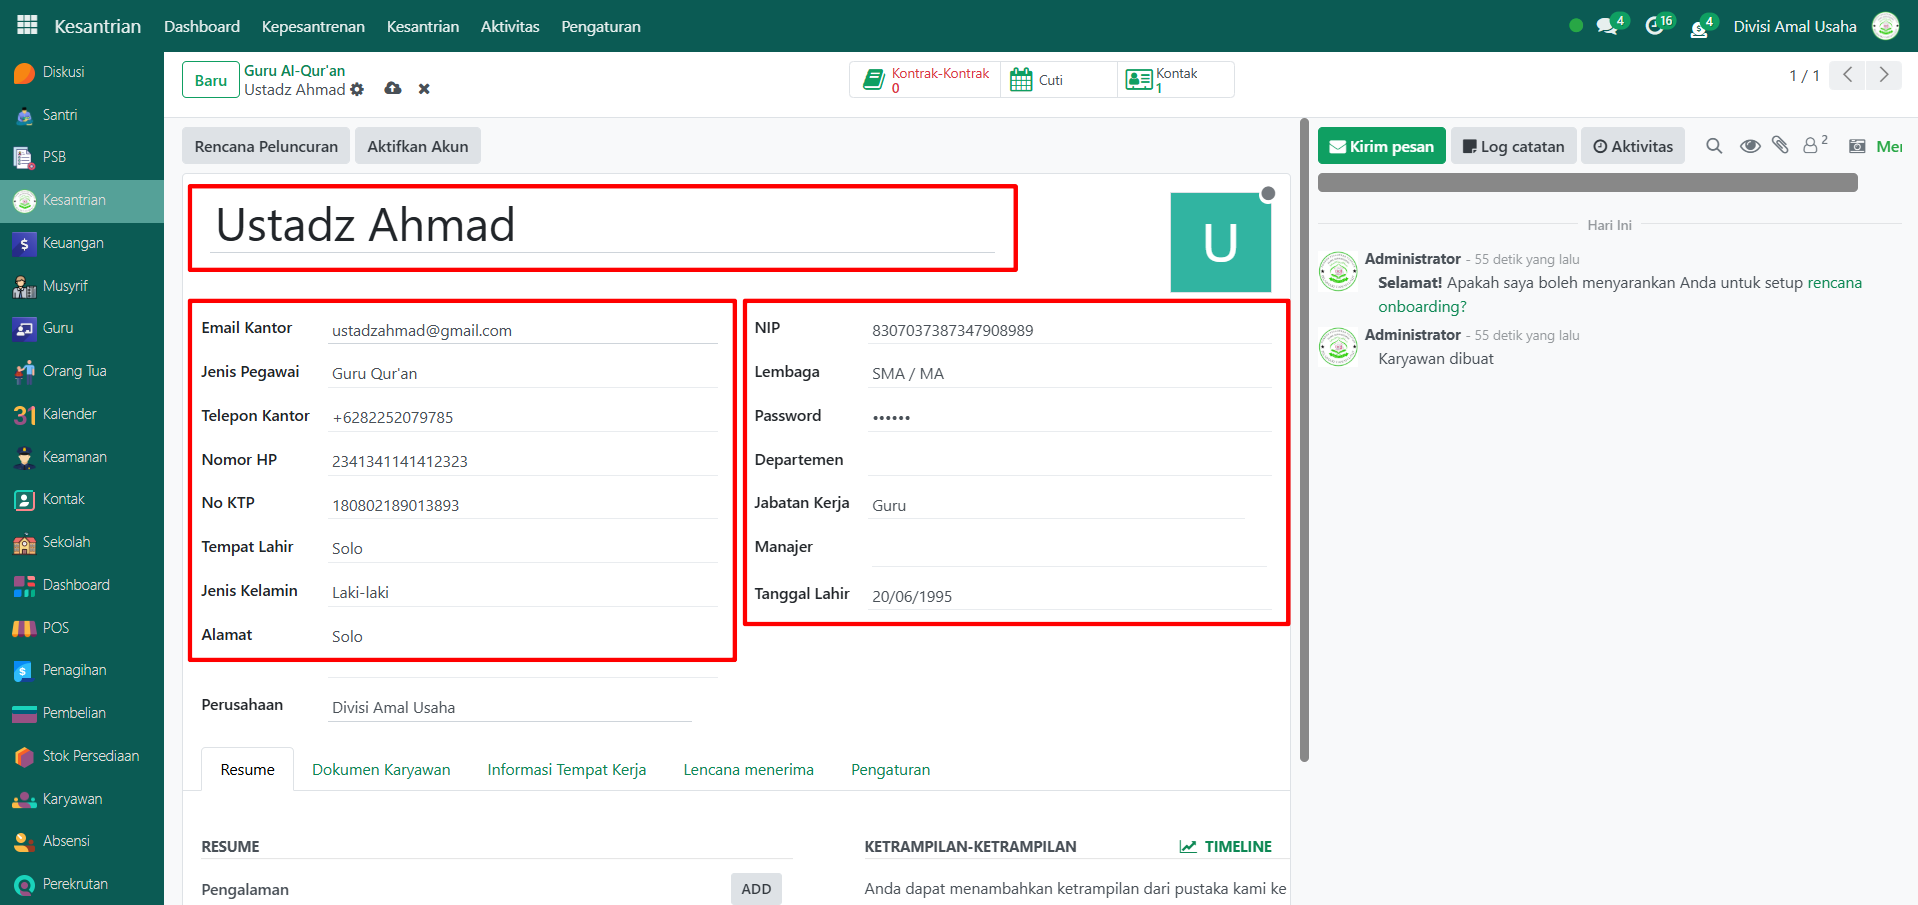Switch to the Dokumen Karyawan tab
Viewport: 1918px width, 905px height.
point(381,770)
